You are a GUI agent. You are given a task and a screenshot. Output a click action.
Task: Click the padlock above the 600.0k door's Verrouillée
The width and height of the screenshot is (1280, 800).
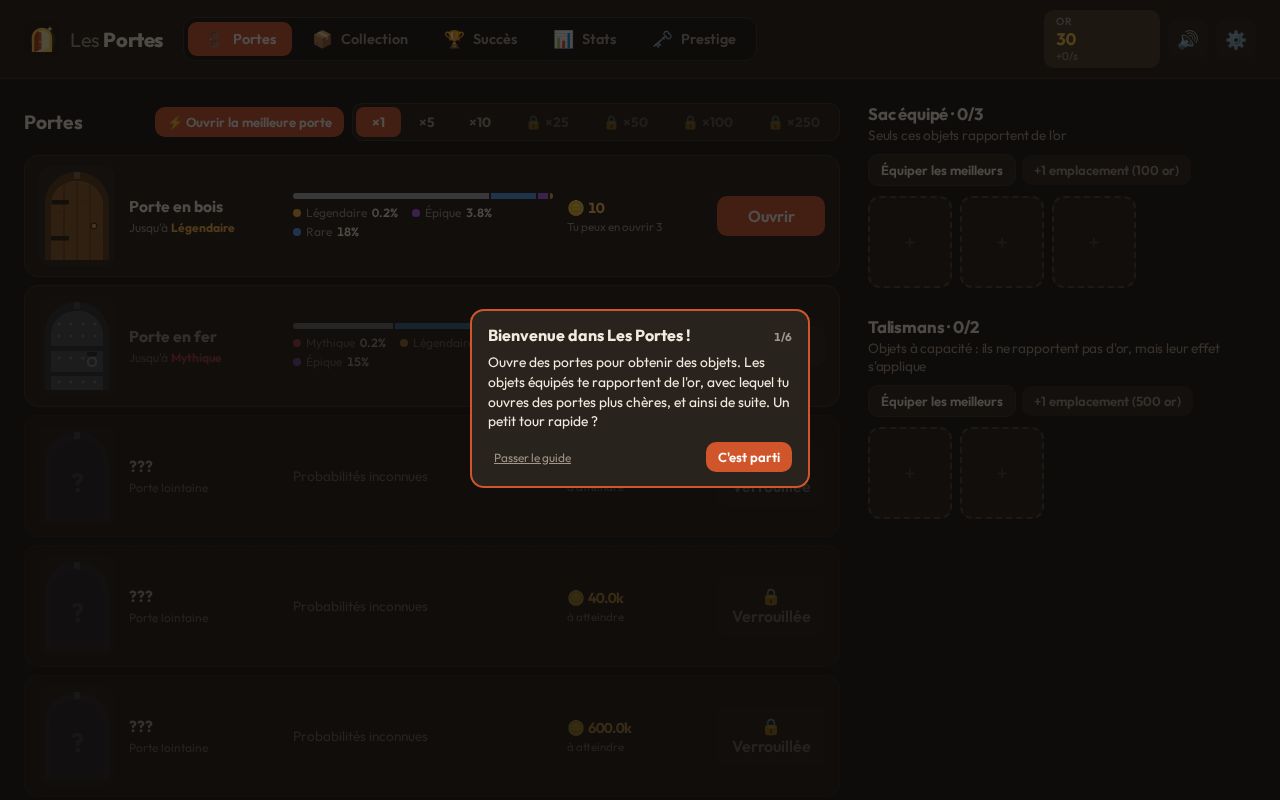tap(771, 727)
